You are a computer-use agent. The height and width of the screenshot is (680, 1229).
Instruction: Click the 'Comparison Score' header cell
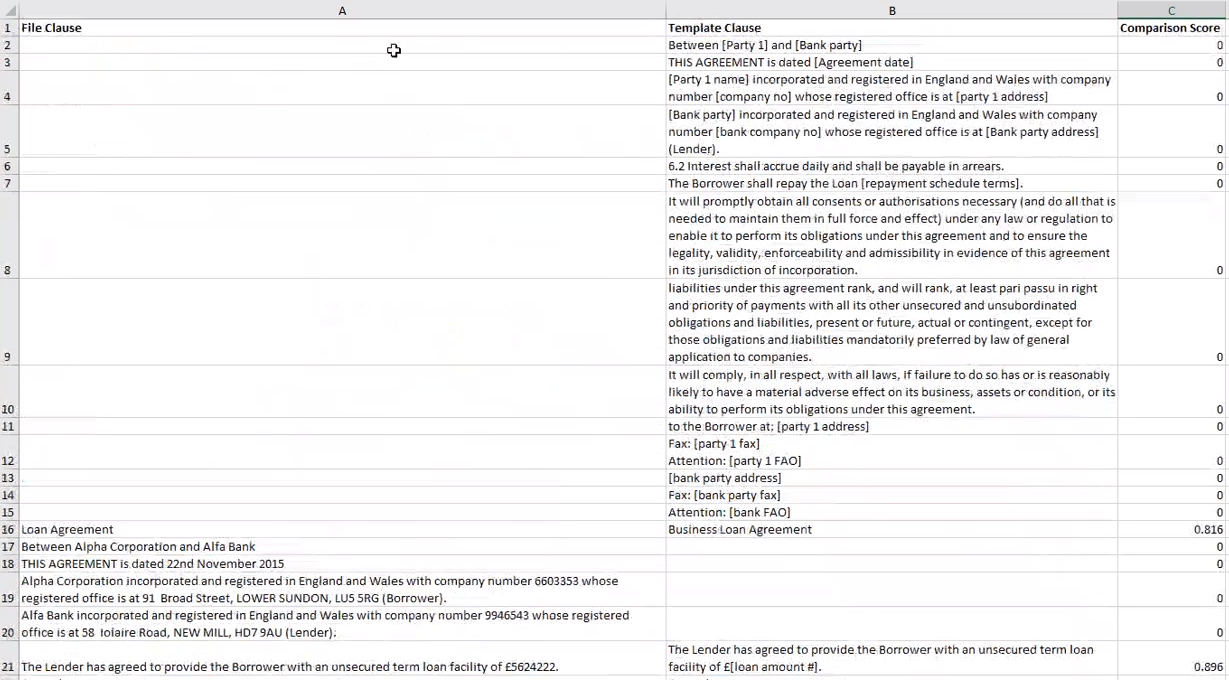1169,28
